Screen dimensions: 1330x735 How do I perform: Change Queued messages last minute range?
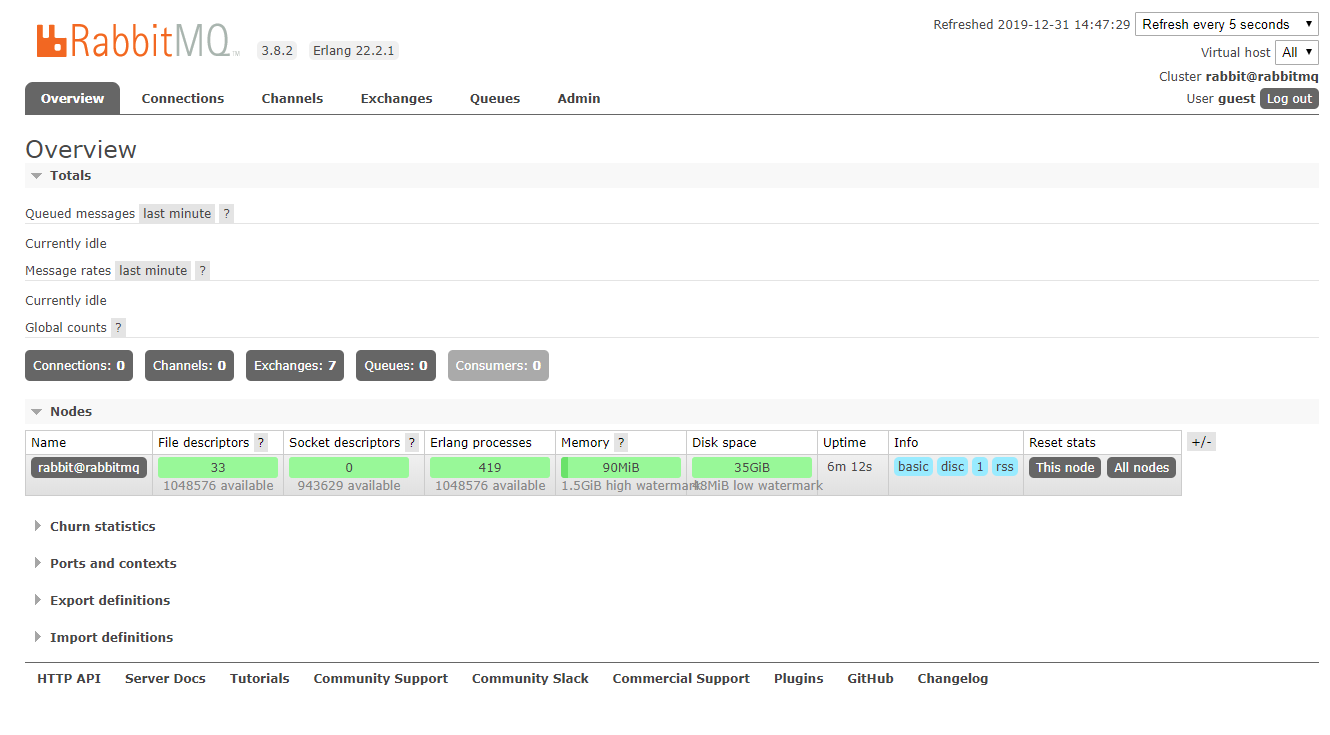click(x=177, y=213)
